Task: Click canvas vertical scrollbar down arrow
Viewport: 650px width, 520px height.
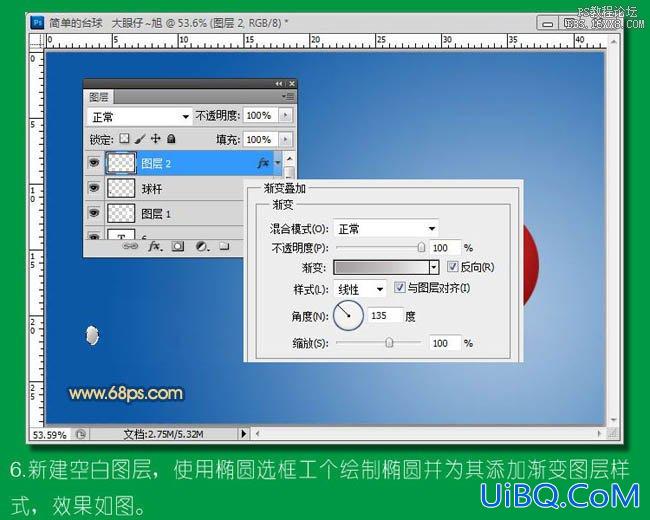Action: [614, 420]
